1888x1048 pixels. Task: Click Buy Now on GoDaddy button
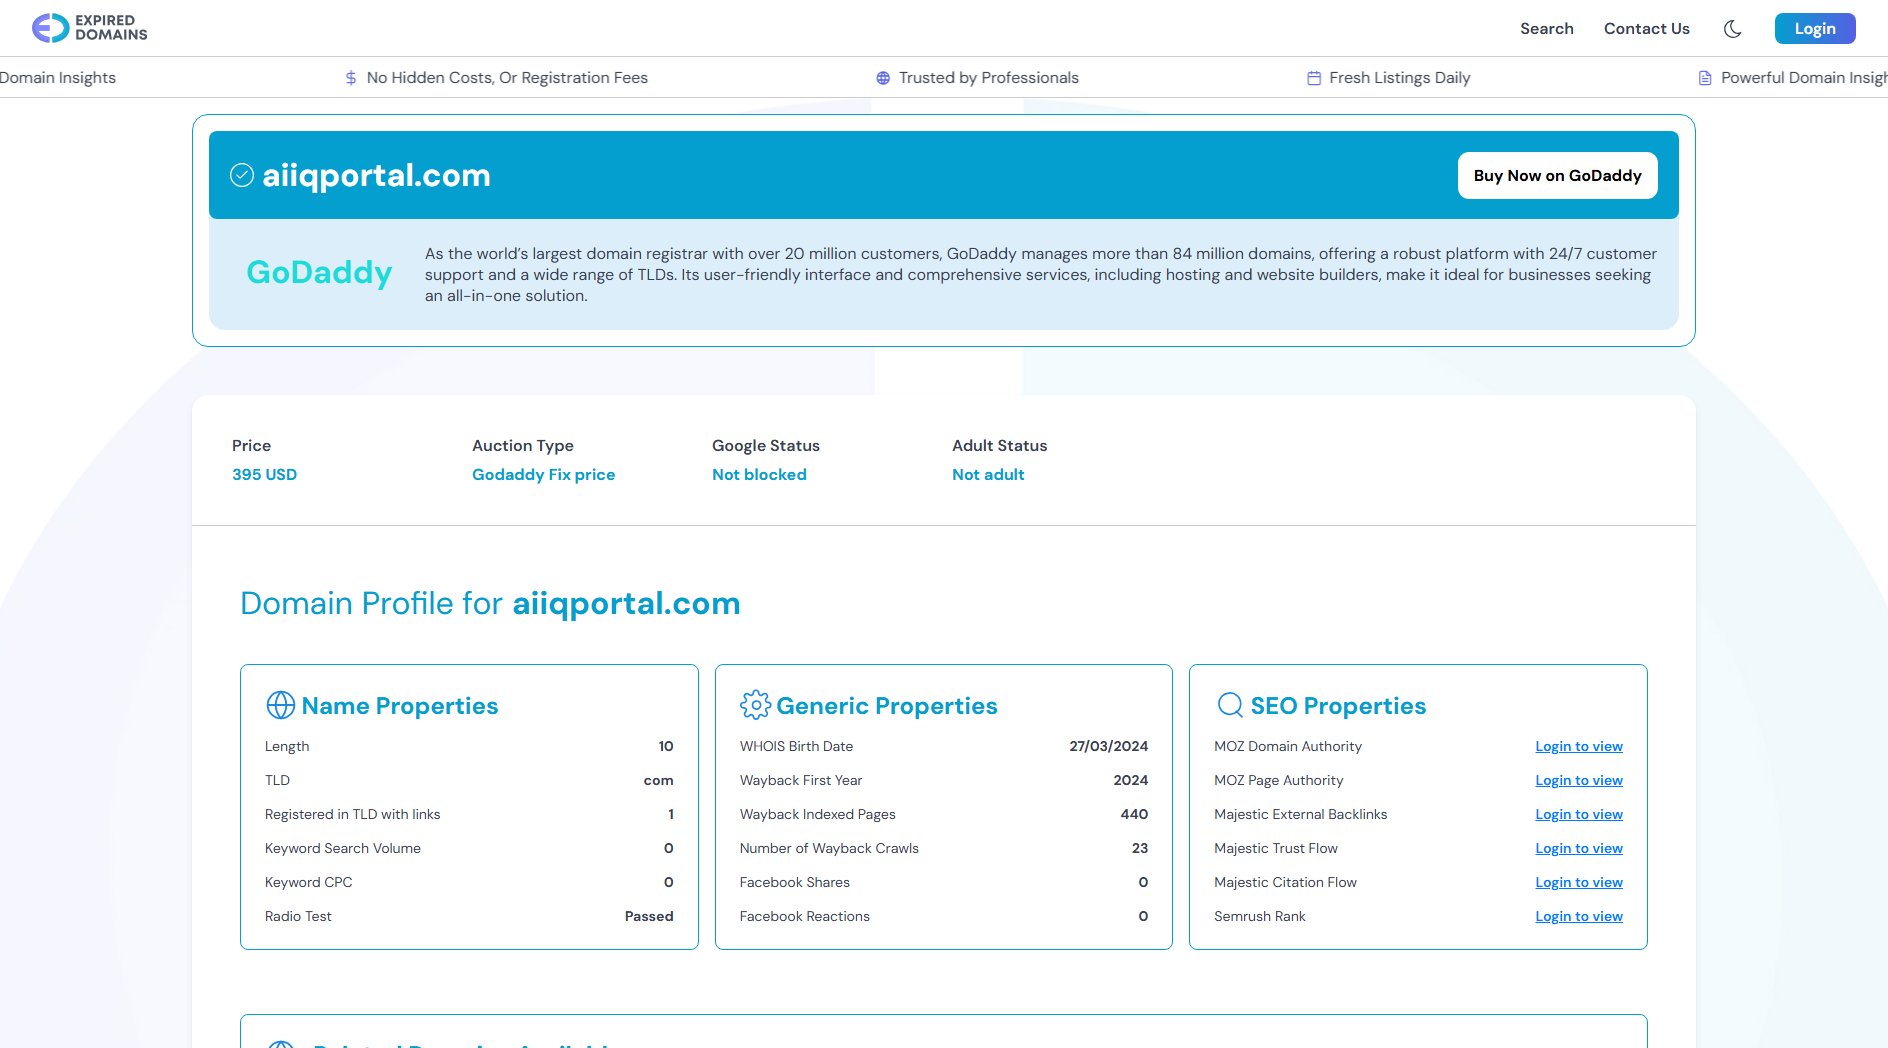coord(1557,176)
